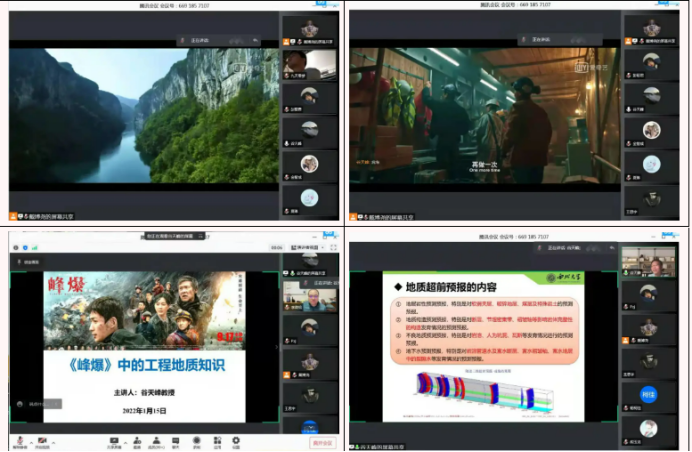Click the return arrow above the gorge video
This screenshot has height=452, width=692.
tap(255, 40)
